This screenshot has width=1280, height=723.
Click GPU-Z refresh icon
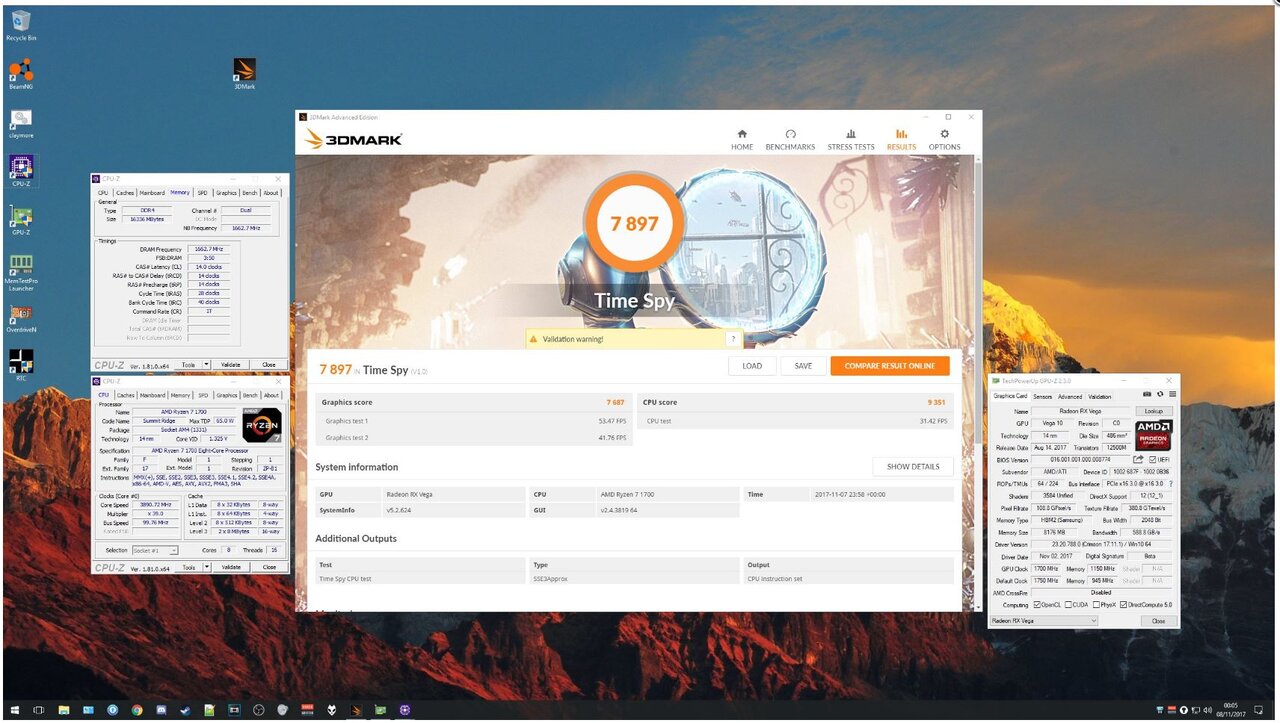pos(1159,395)
